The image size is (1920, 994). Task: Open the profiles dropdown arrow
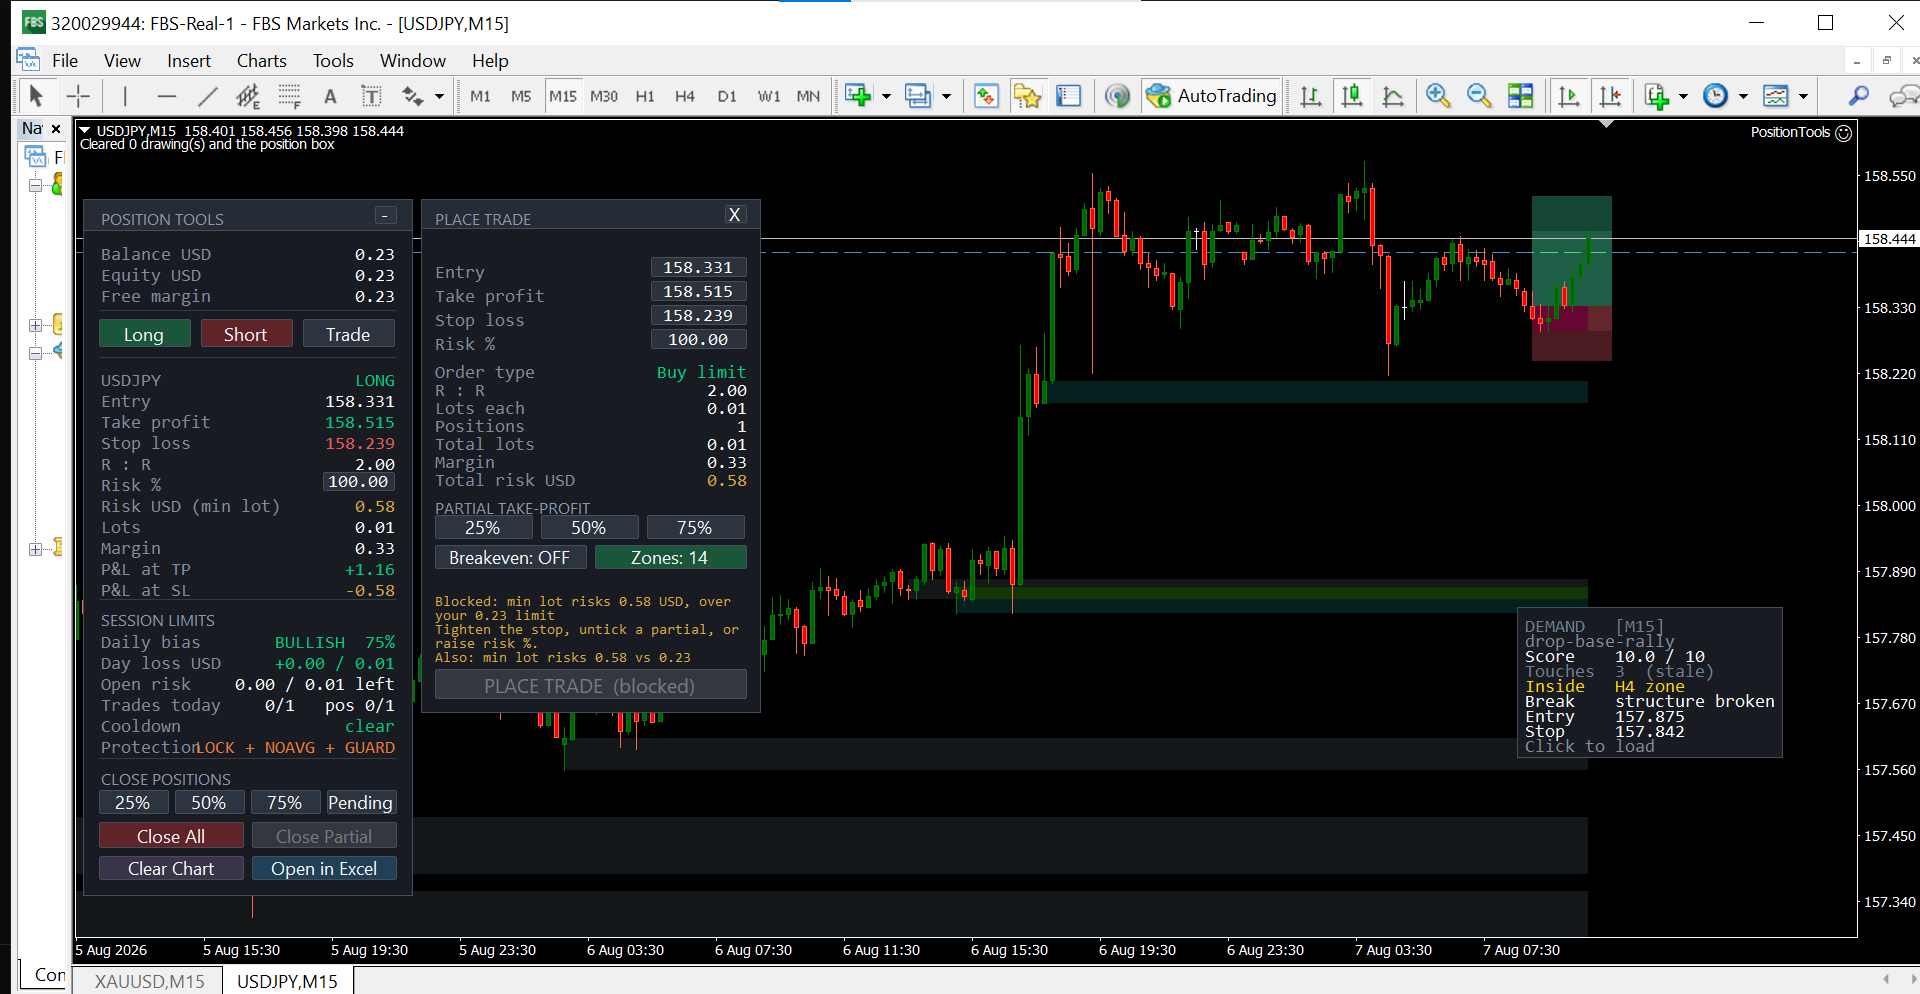[946, 96]
